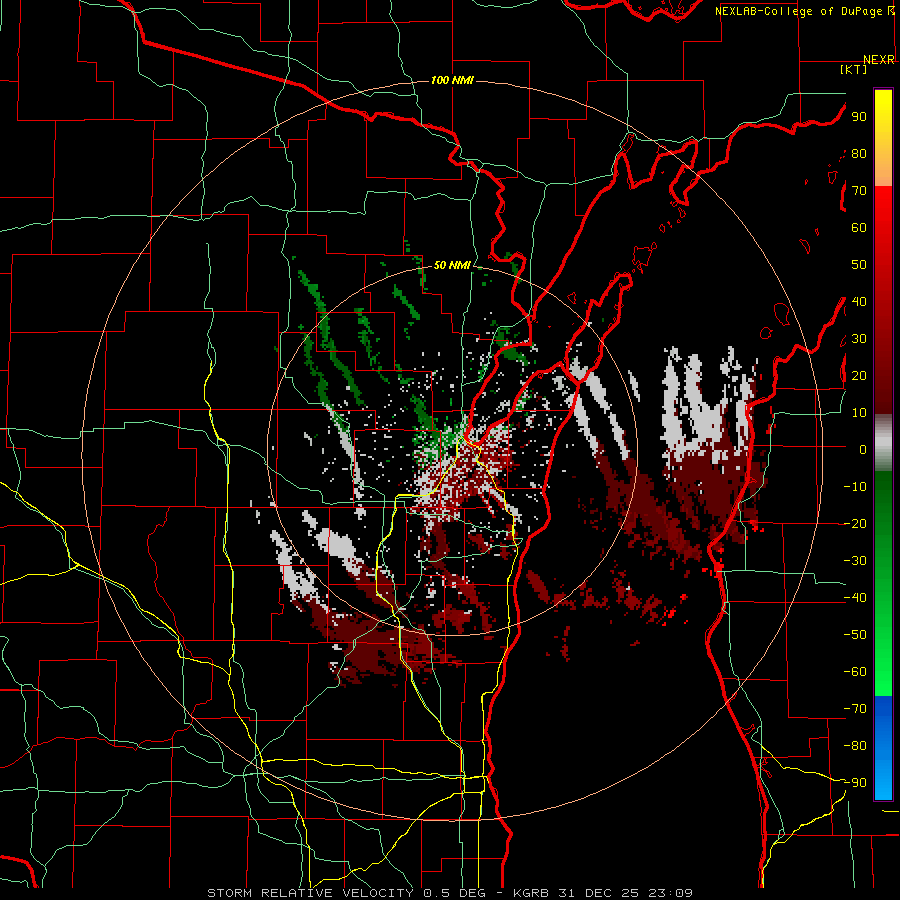Click the -10 value on velocity scale
Image resolution: width=900 pixels, height=900 pixels.
855,487
